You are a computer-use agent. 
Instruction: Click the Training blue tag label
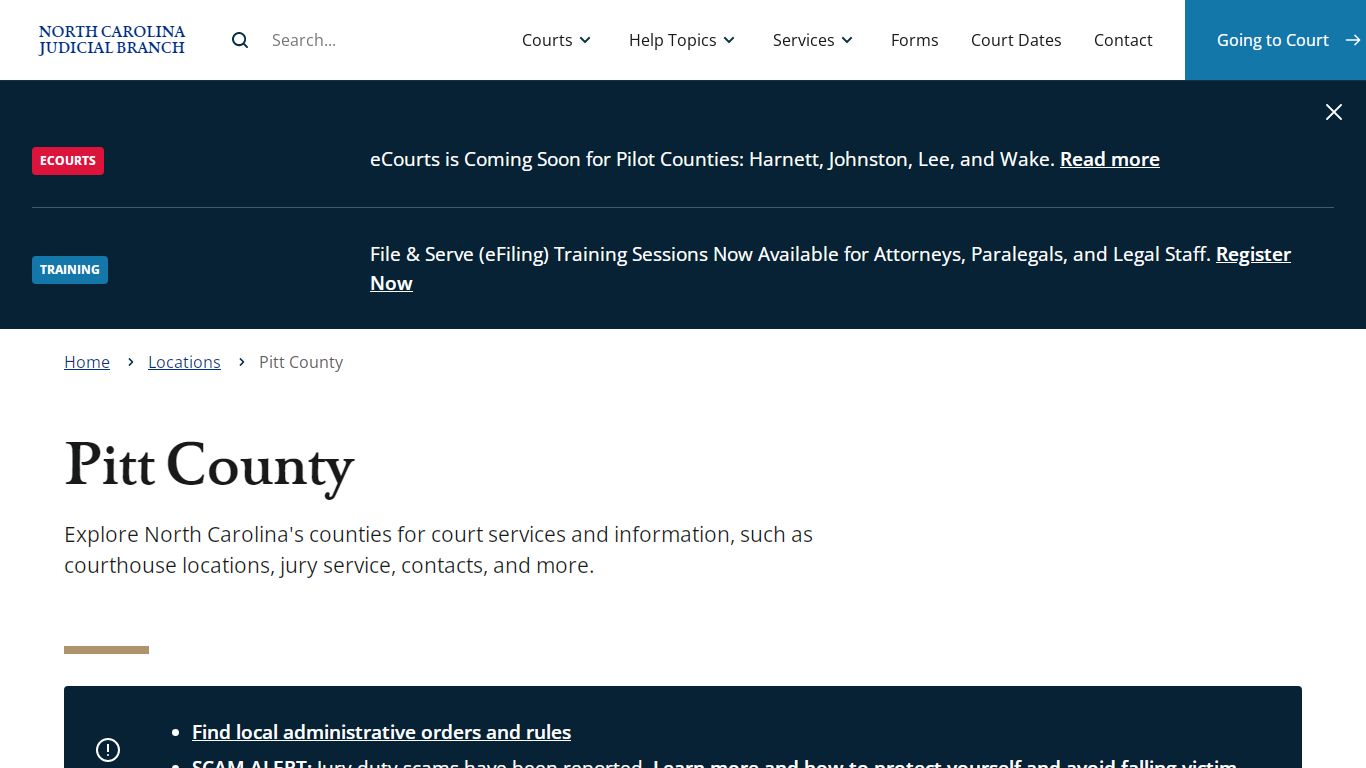click(70, 270)
